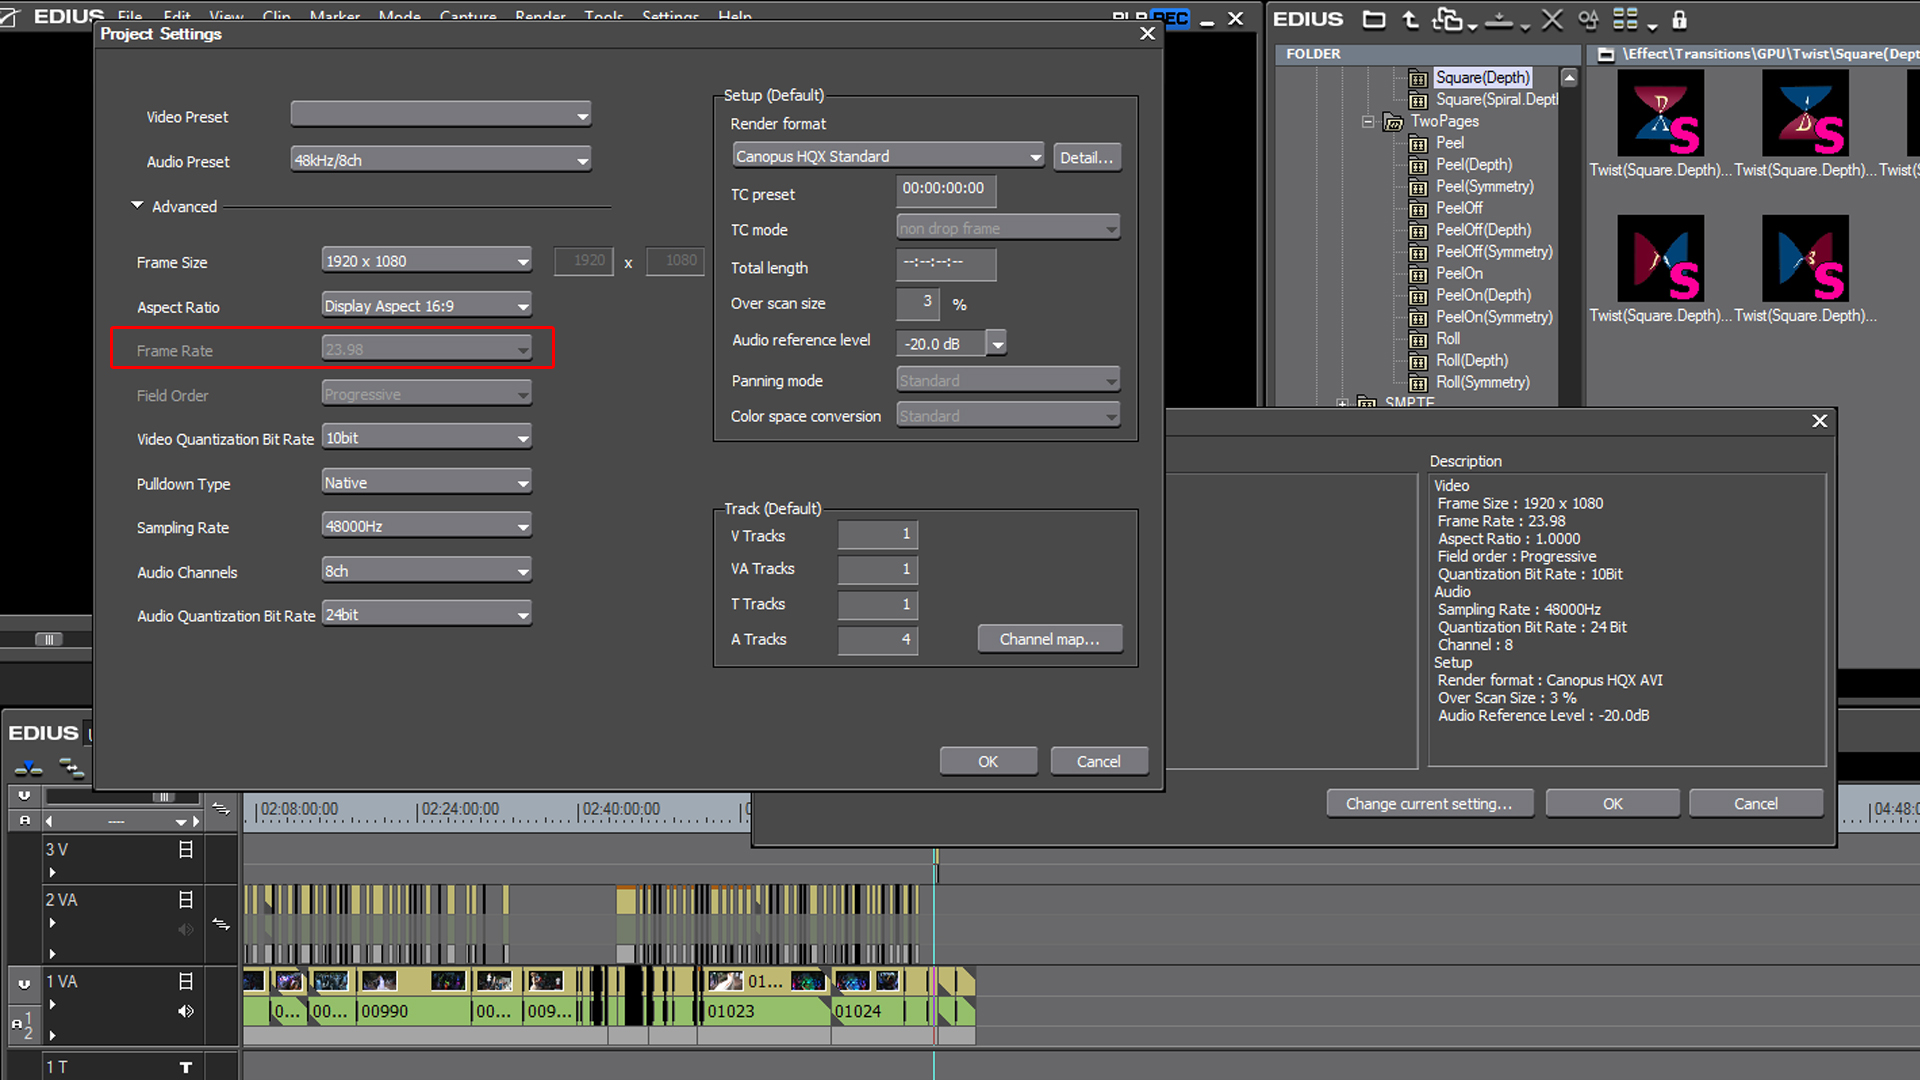The width and height of the screenshot is (1920, 1080).
Task: Click the horizontal scrollbar handle left of dialog
Action: pos(48,639)
